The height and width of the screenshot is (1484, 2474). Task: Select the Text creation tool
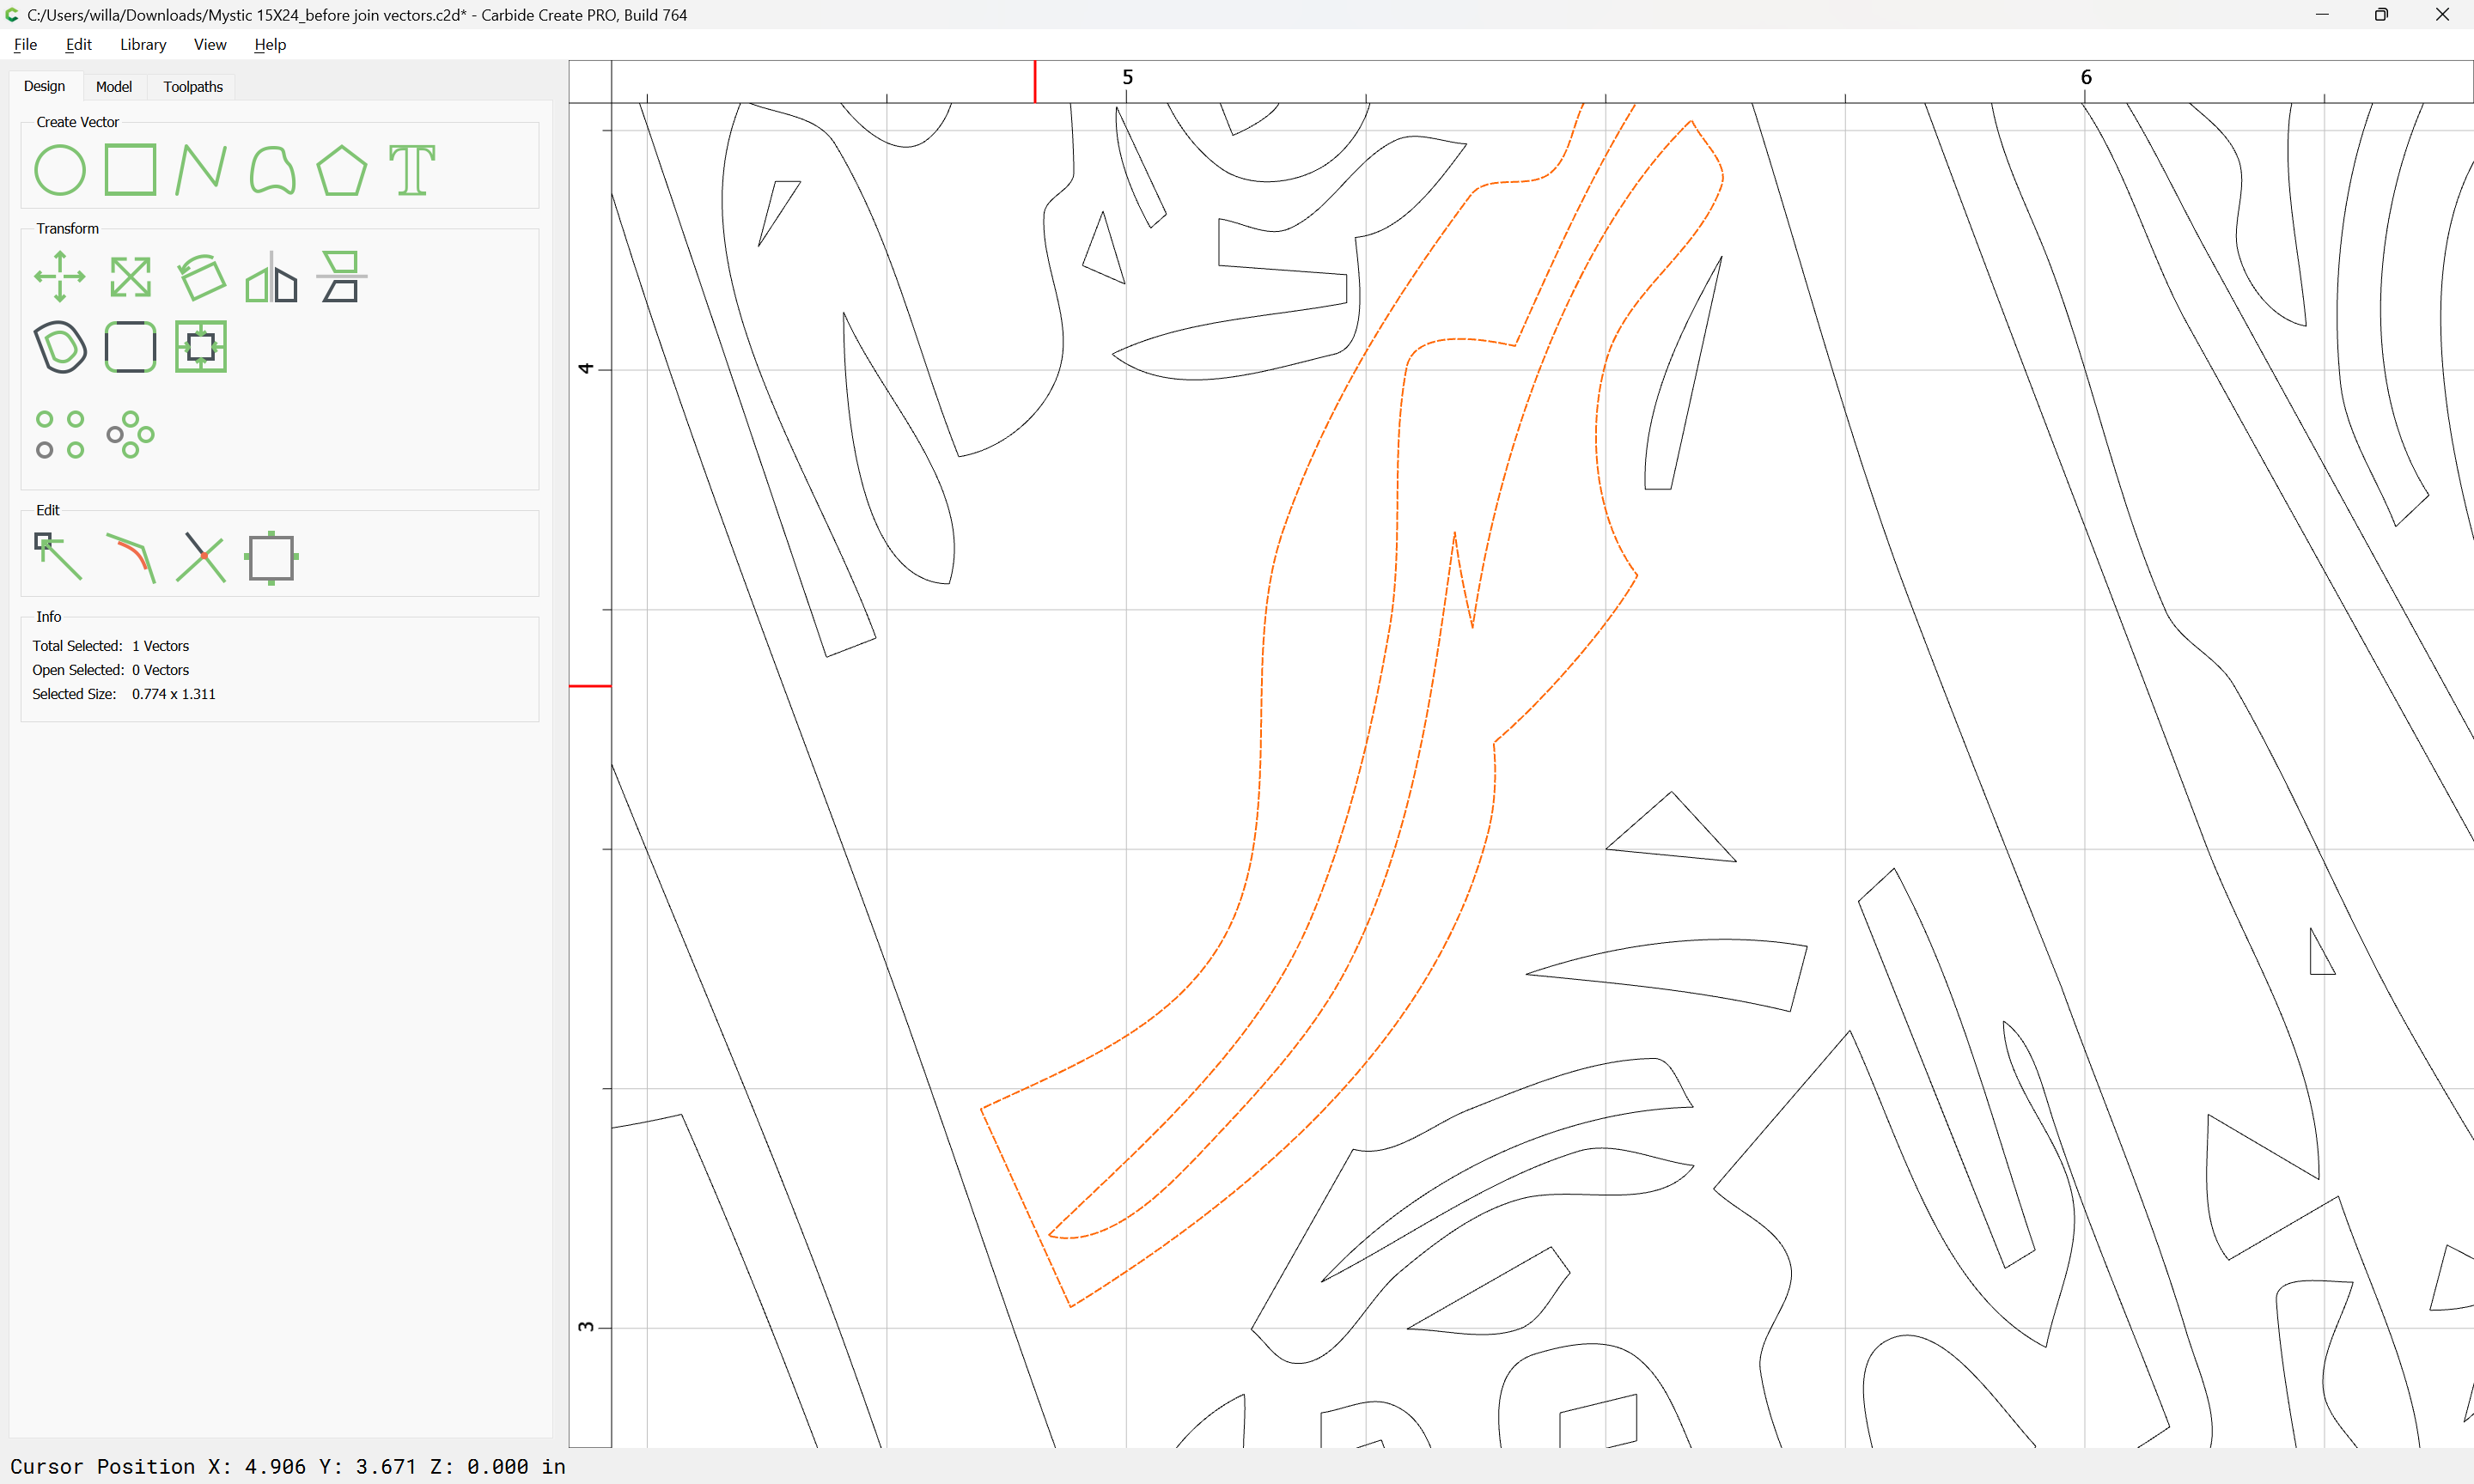pos(412,170)
